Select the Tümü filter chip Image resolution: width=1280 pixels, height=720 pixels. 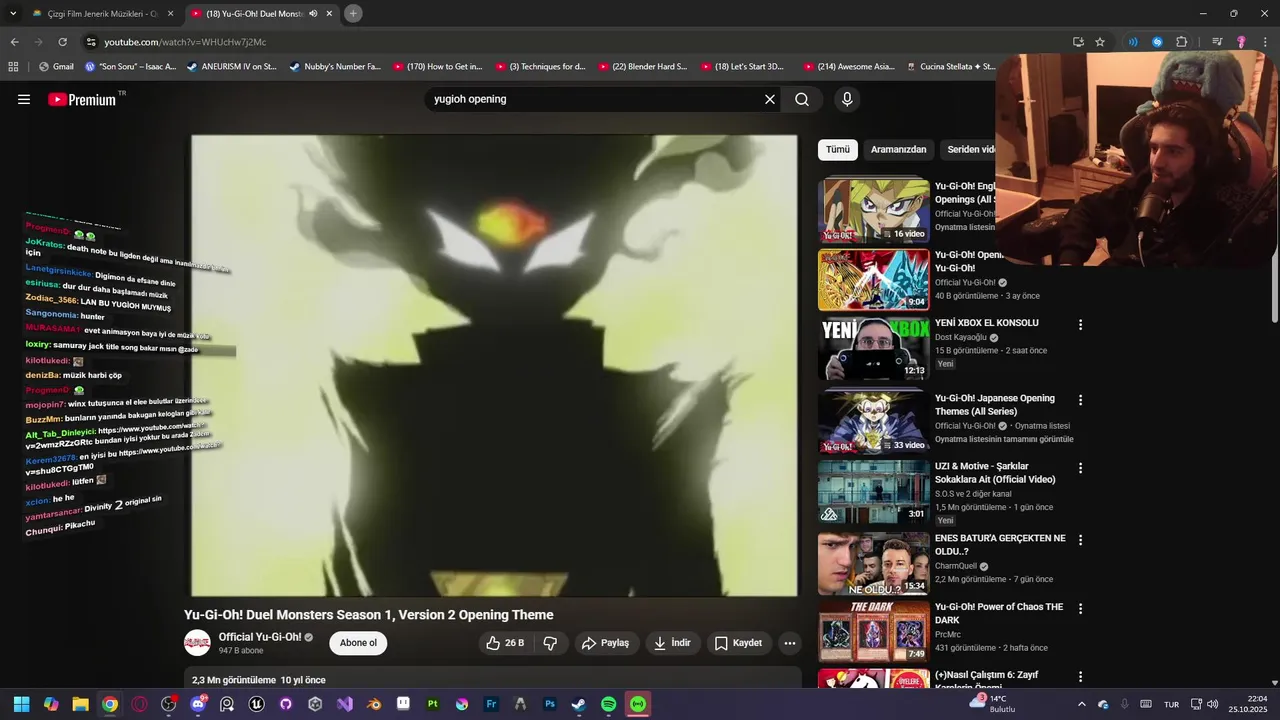pyautogui.click(x=838, y=149)
